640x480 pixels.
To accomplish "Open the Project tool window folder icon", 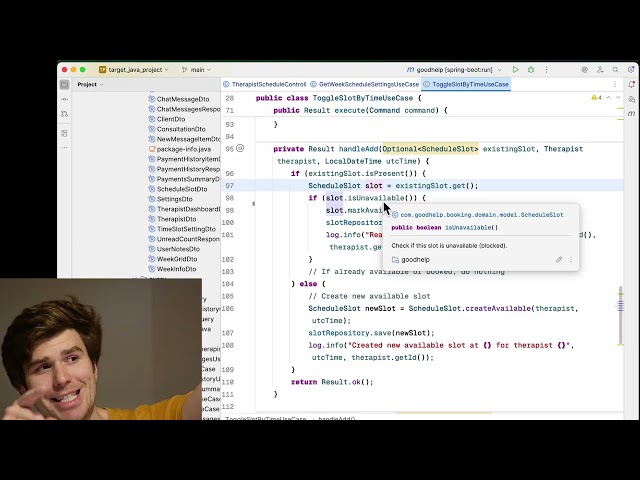I will point(65,84).
